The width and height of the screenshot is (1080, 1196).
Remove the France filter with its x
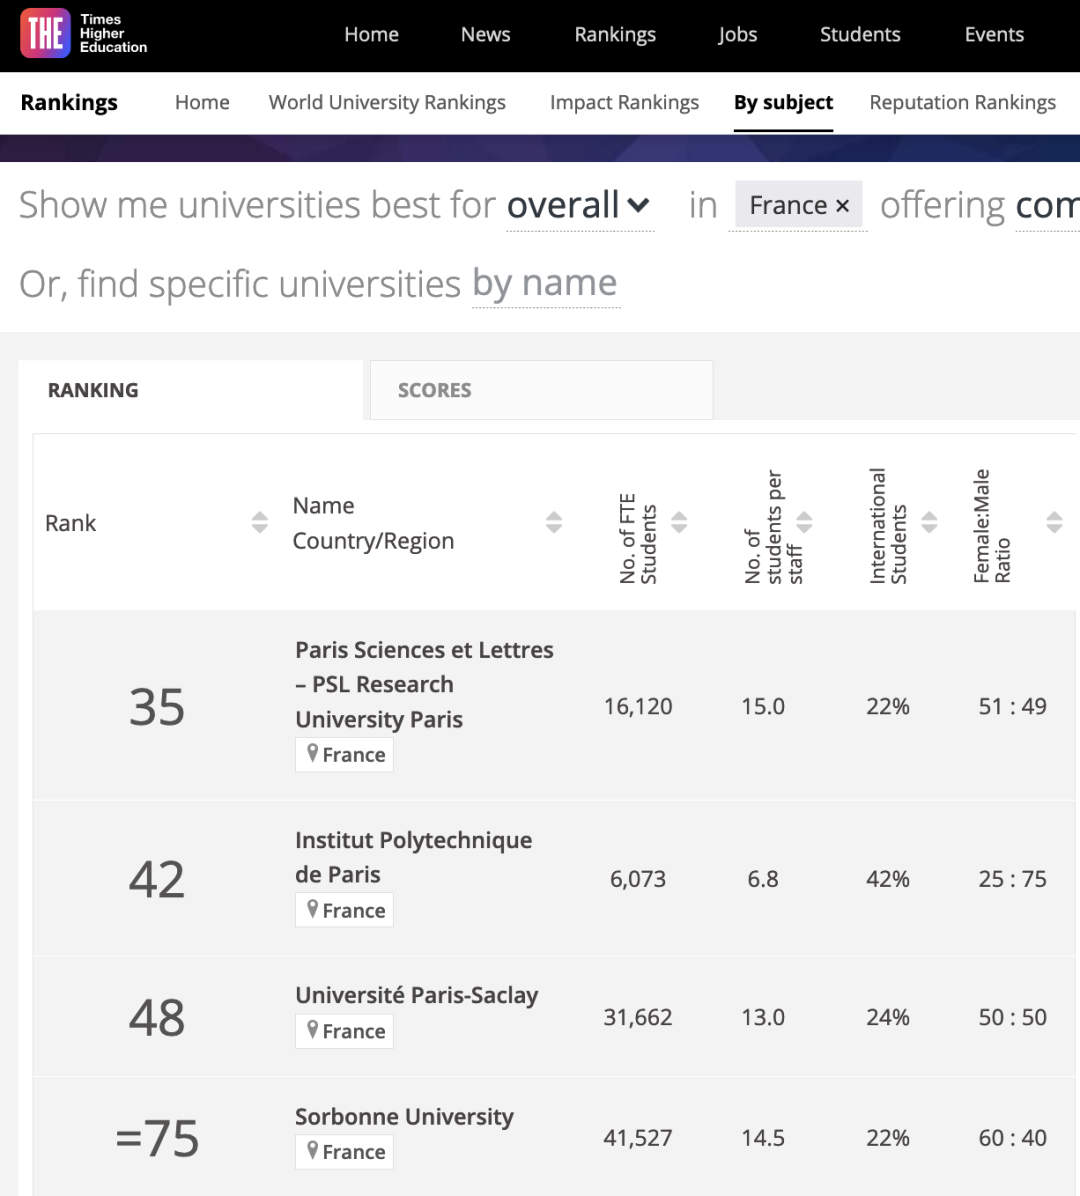(x=842, y=206)
